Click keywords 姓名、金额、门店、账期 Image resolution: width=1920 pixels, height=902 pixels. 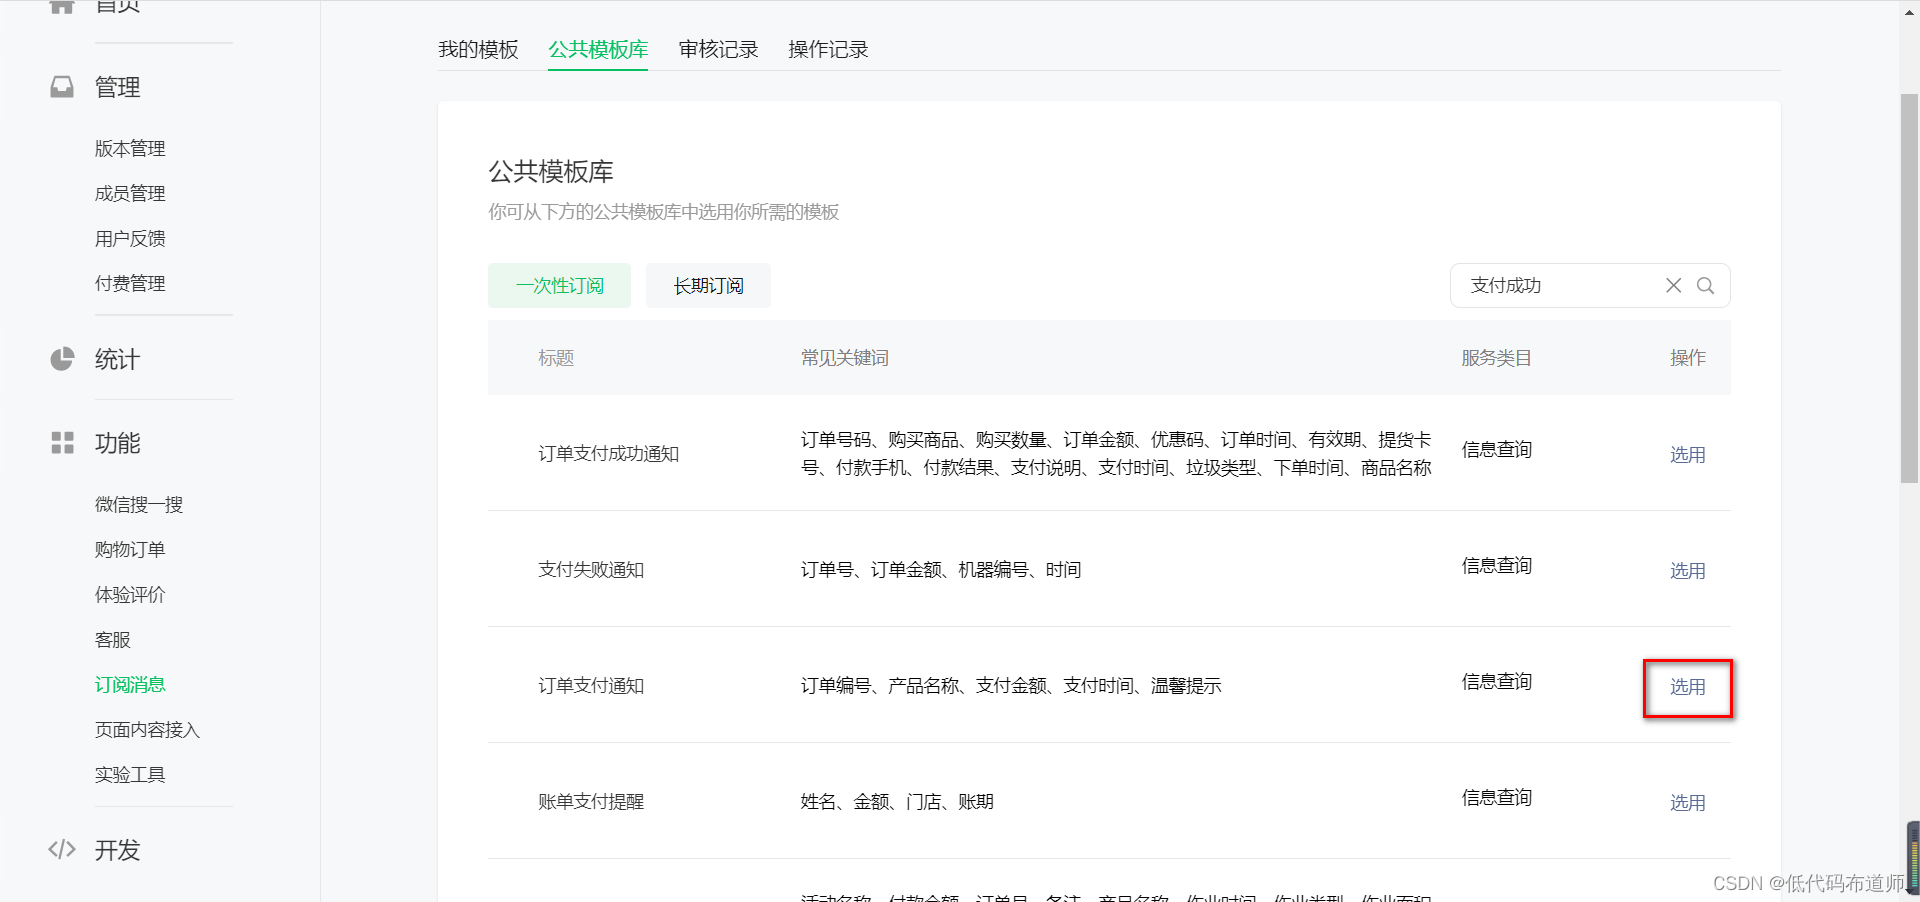click(897, 801)
